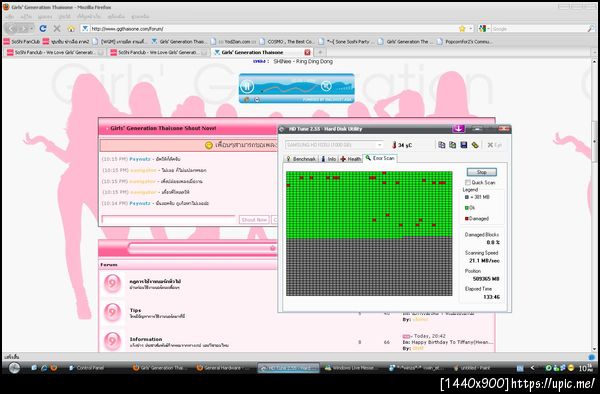Reload the page in Firefox

click(x=43, y=28)
